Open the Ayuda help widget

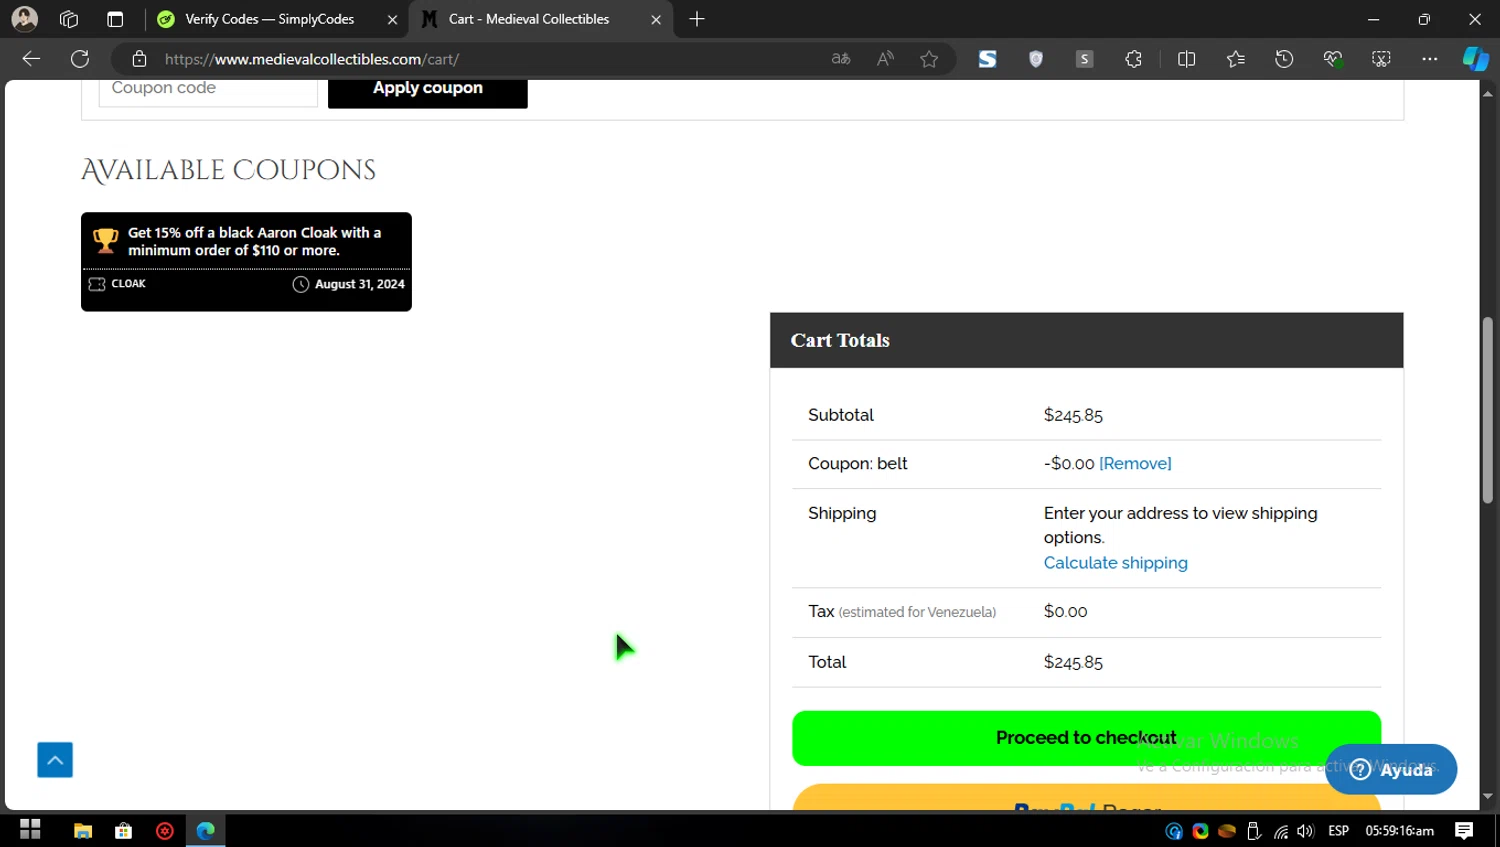tap(1391, 769)
